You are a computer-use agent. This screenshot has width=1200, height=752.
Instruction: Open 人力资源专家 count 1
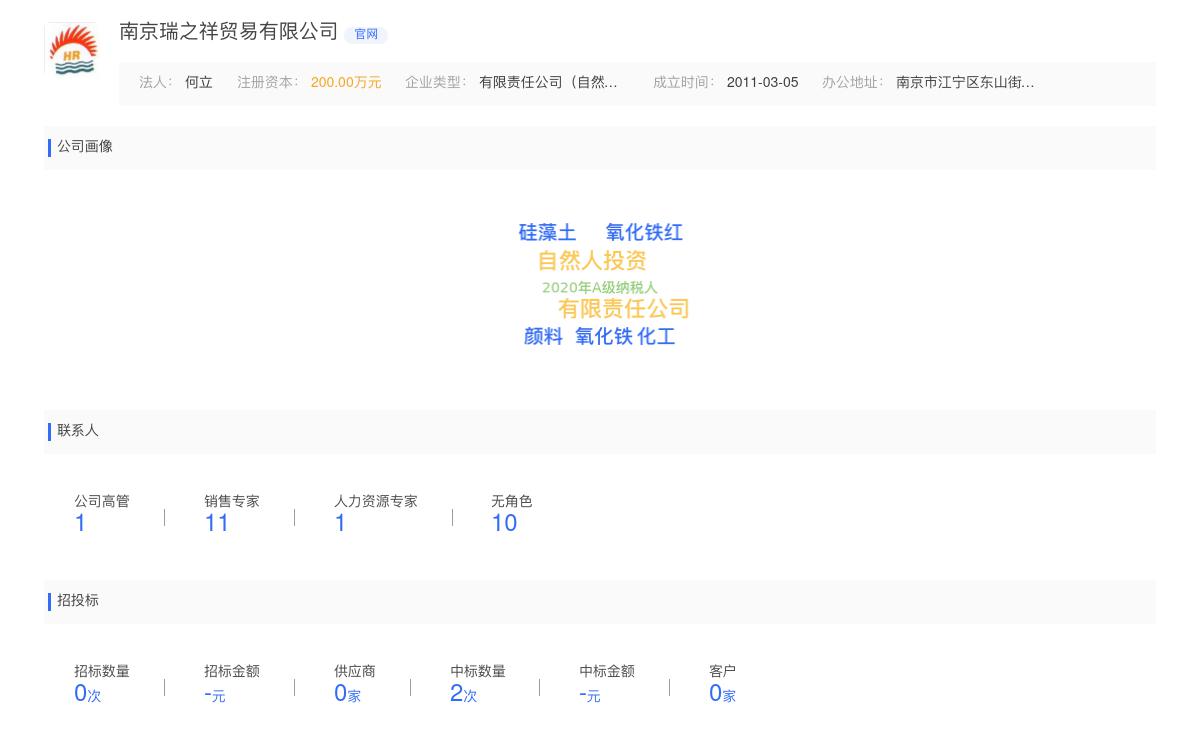[340, 523]
